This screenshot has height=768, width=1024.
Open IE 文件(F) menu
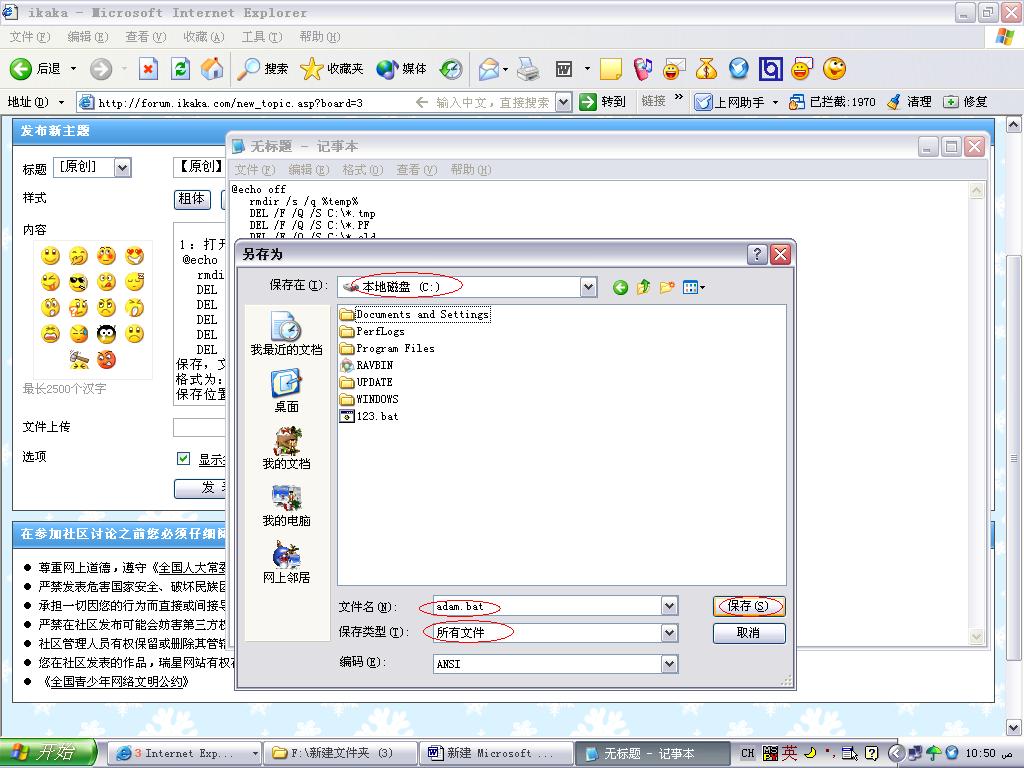pos(29,37)
